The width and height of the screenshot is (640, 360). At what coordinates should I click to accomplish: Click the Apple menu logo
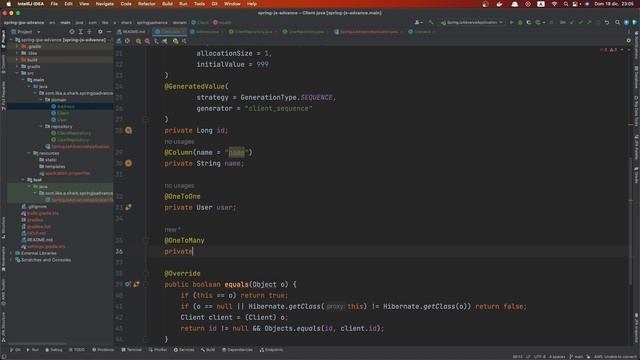9,4
